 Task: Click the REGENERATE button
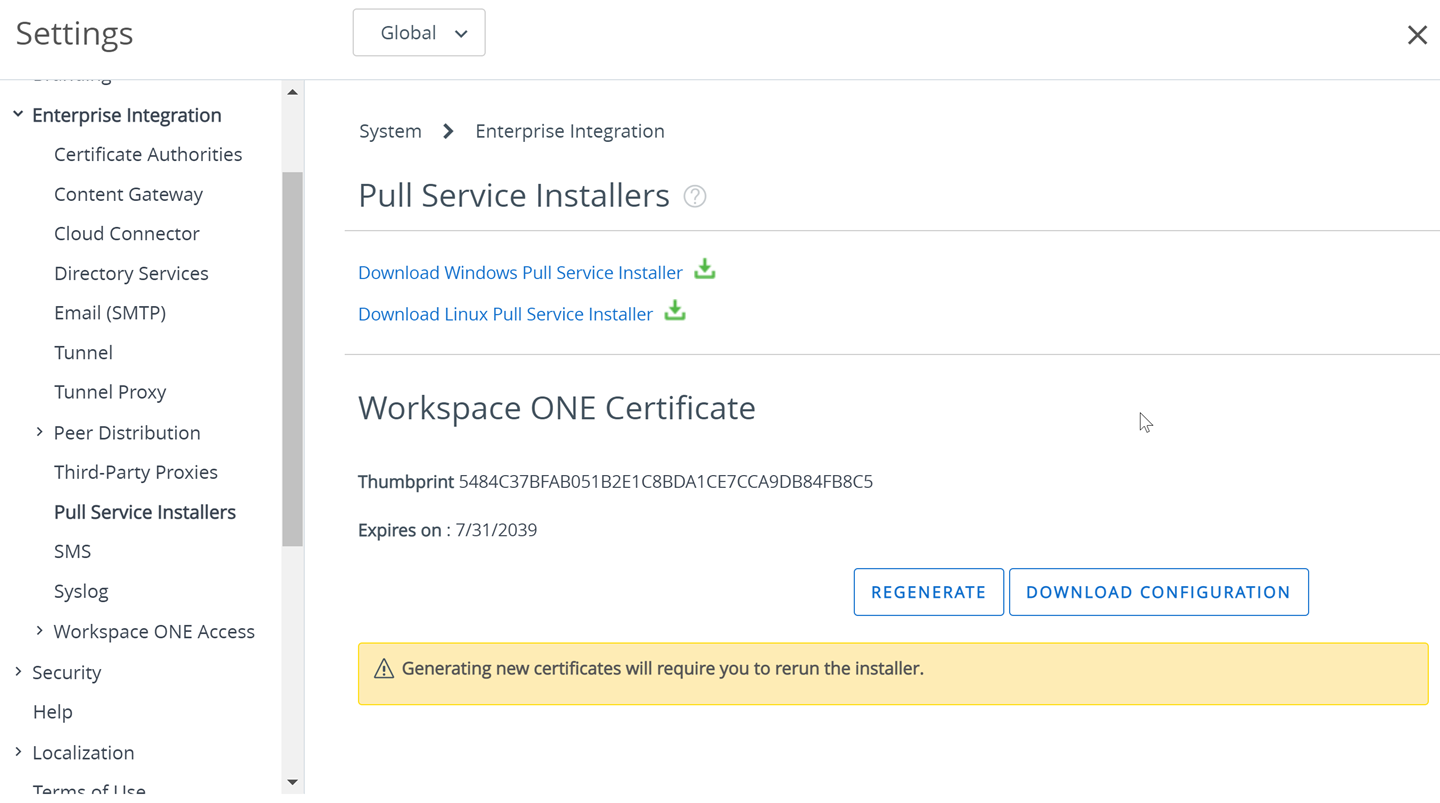pos(928,592)
